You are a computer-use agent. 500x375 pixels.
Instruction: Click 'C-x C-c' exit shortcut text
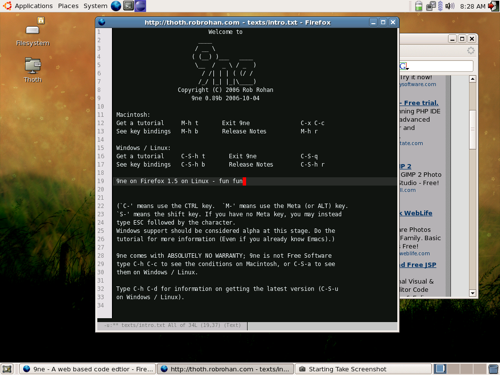[312, 123]
